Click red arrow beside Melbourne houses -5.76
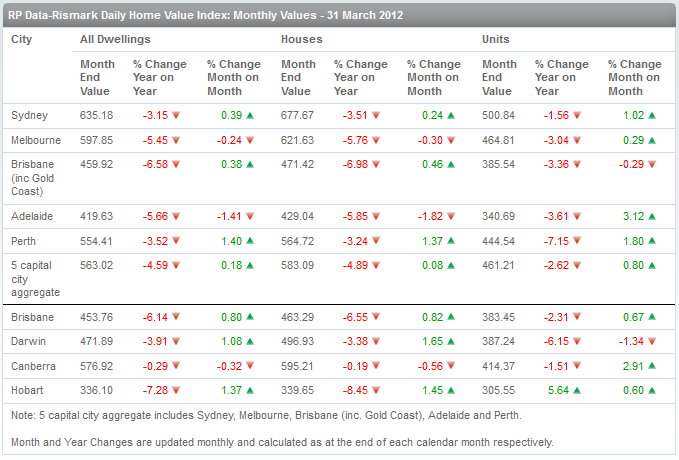Screen dimensions: 679x460 coord(378,140)
